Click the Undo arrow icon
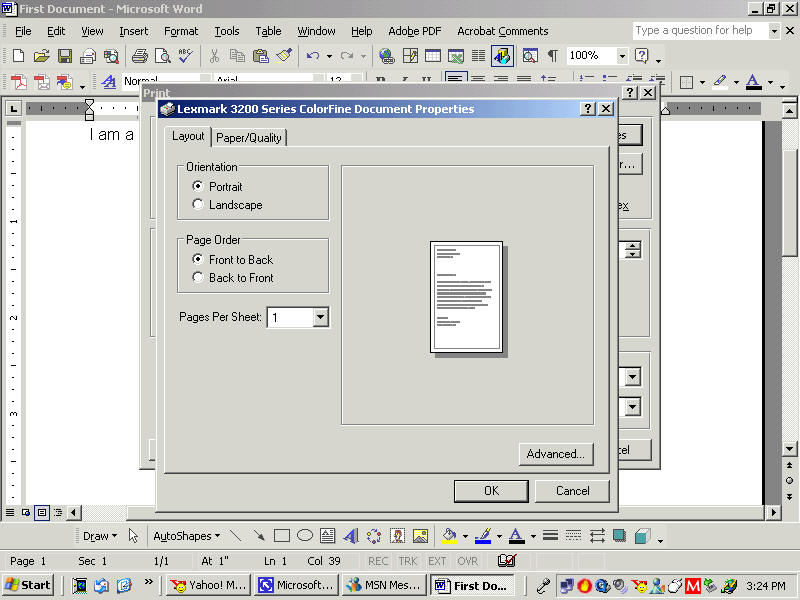800x600 pixels. point(313,56)
